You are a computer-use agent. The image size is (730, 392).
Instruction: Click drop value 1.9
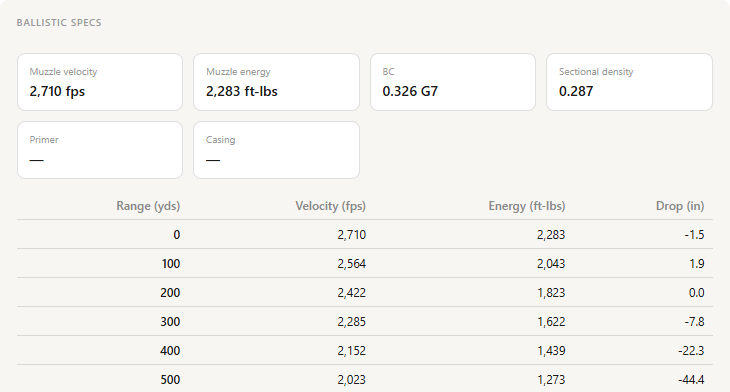696,264
